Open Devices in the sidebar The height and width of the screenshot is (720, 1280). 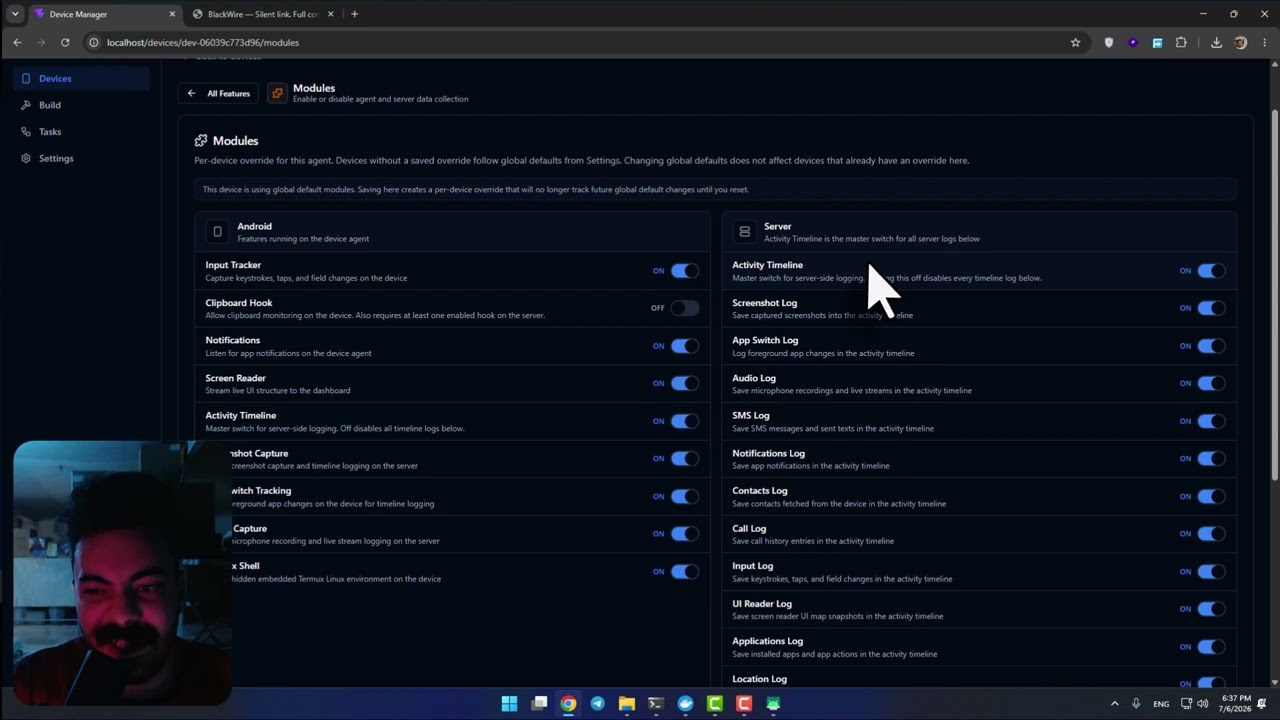point(82,78)
